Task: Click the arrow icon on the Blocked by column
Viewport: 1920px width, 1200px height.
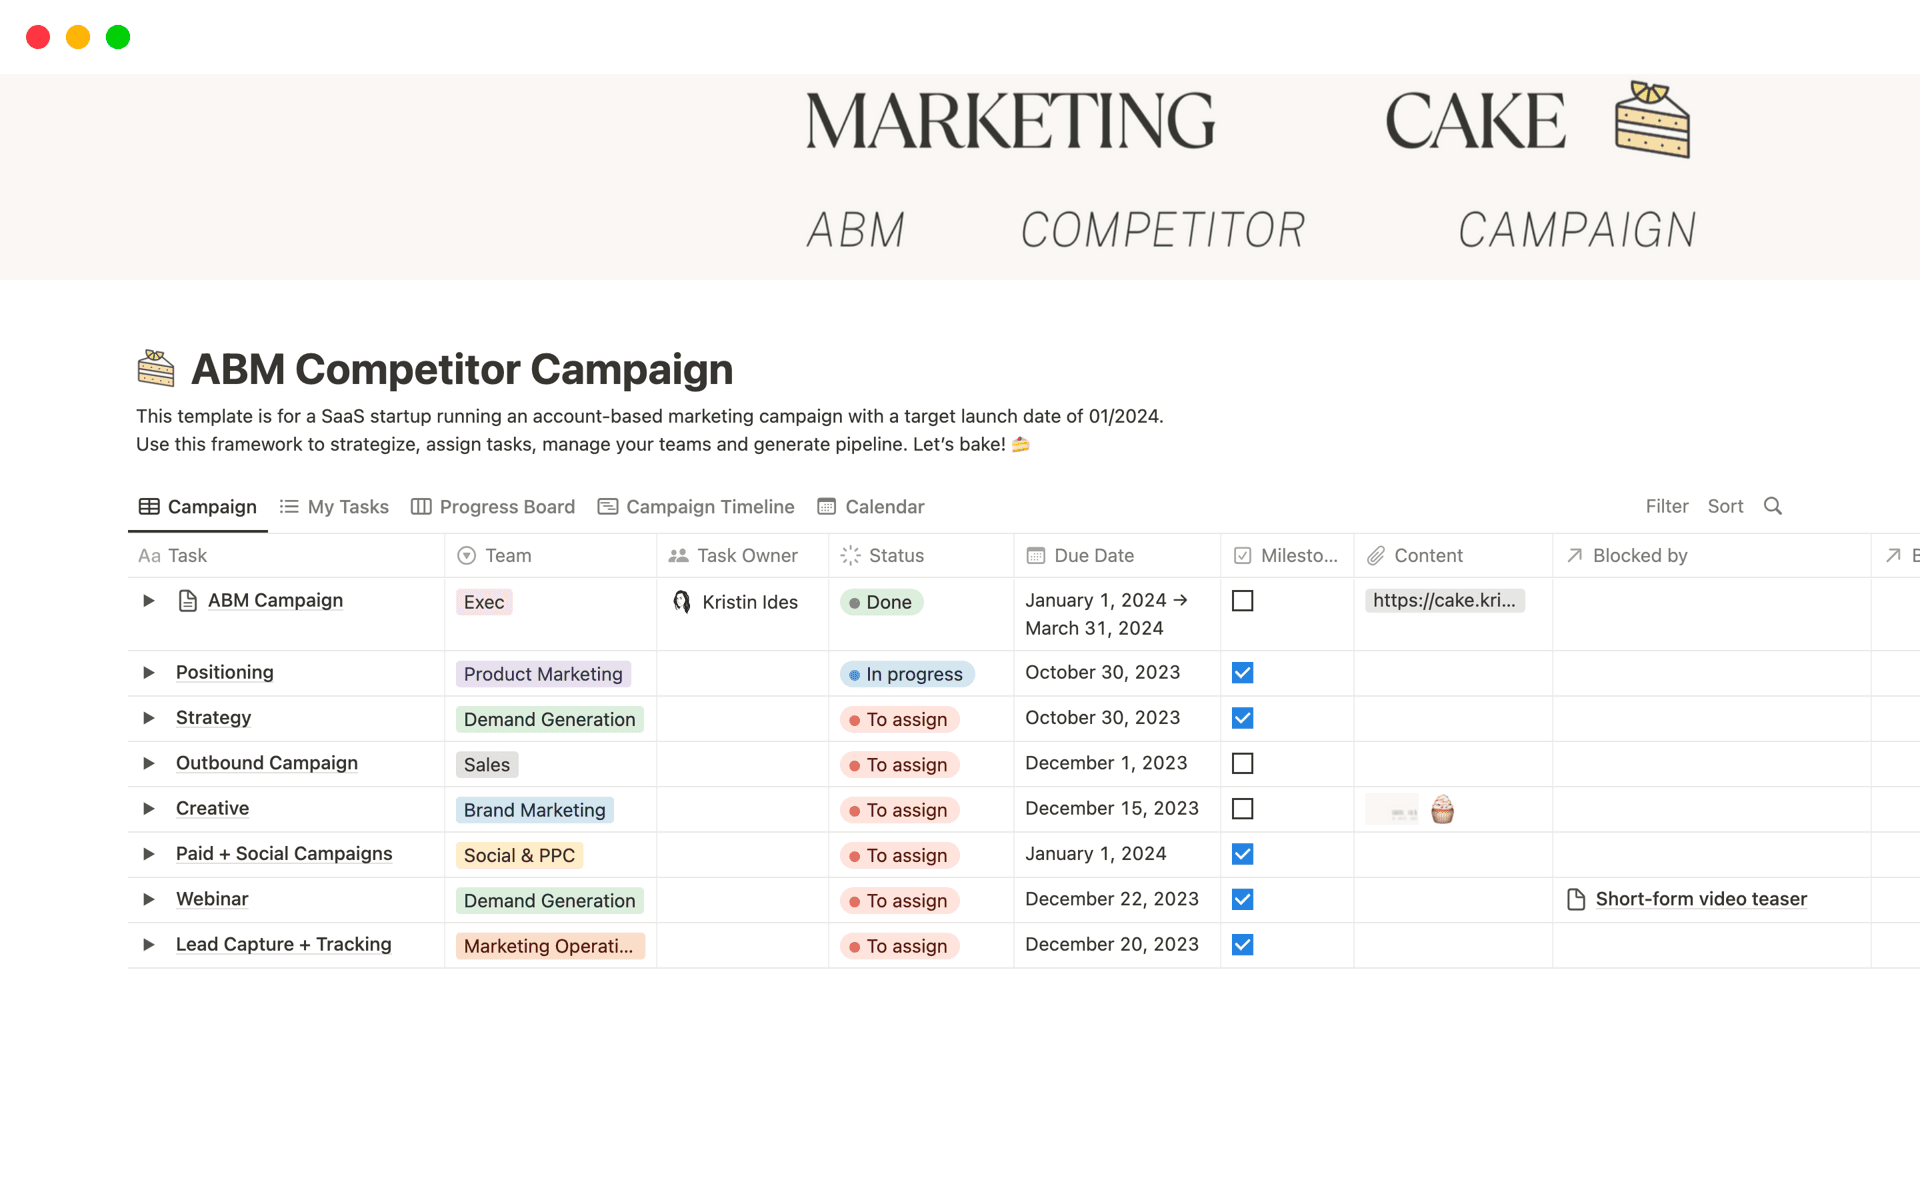Action: [1573, 555]
